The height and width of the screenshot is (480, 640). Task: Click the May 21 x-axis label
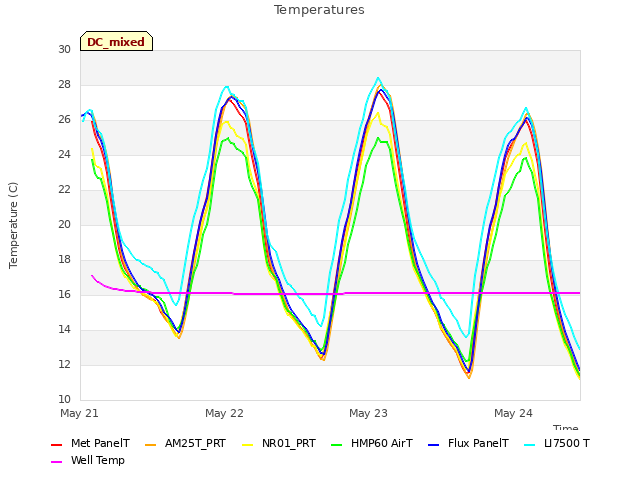point(79,413)
